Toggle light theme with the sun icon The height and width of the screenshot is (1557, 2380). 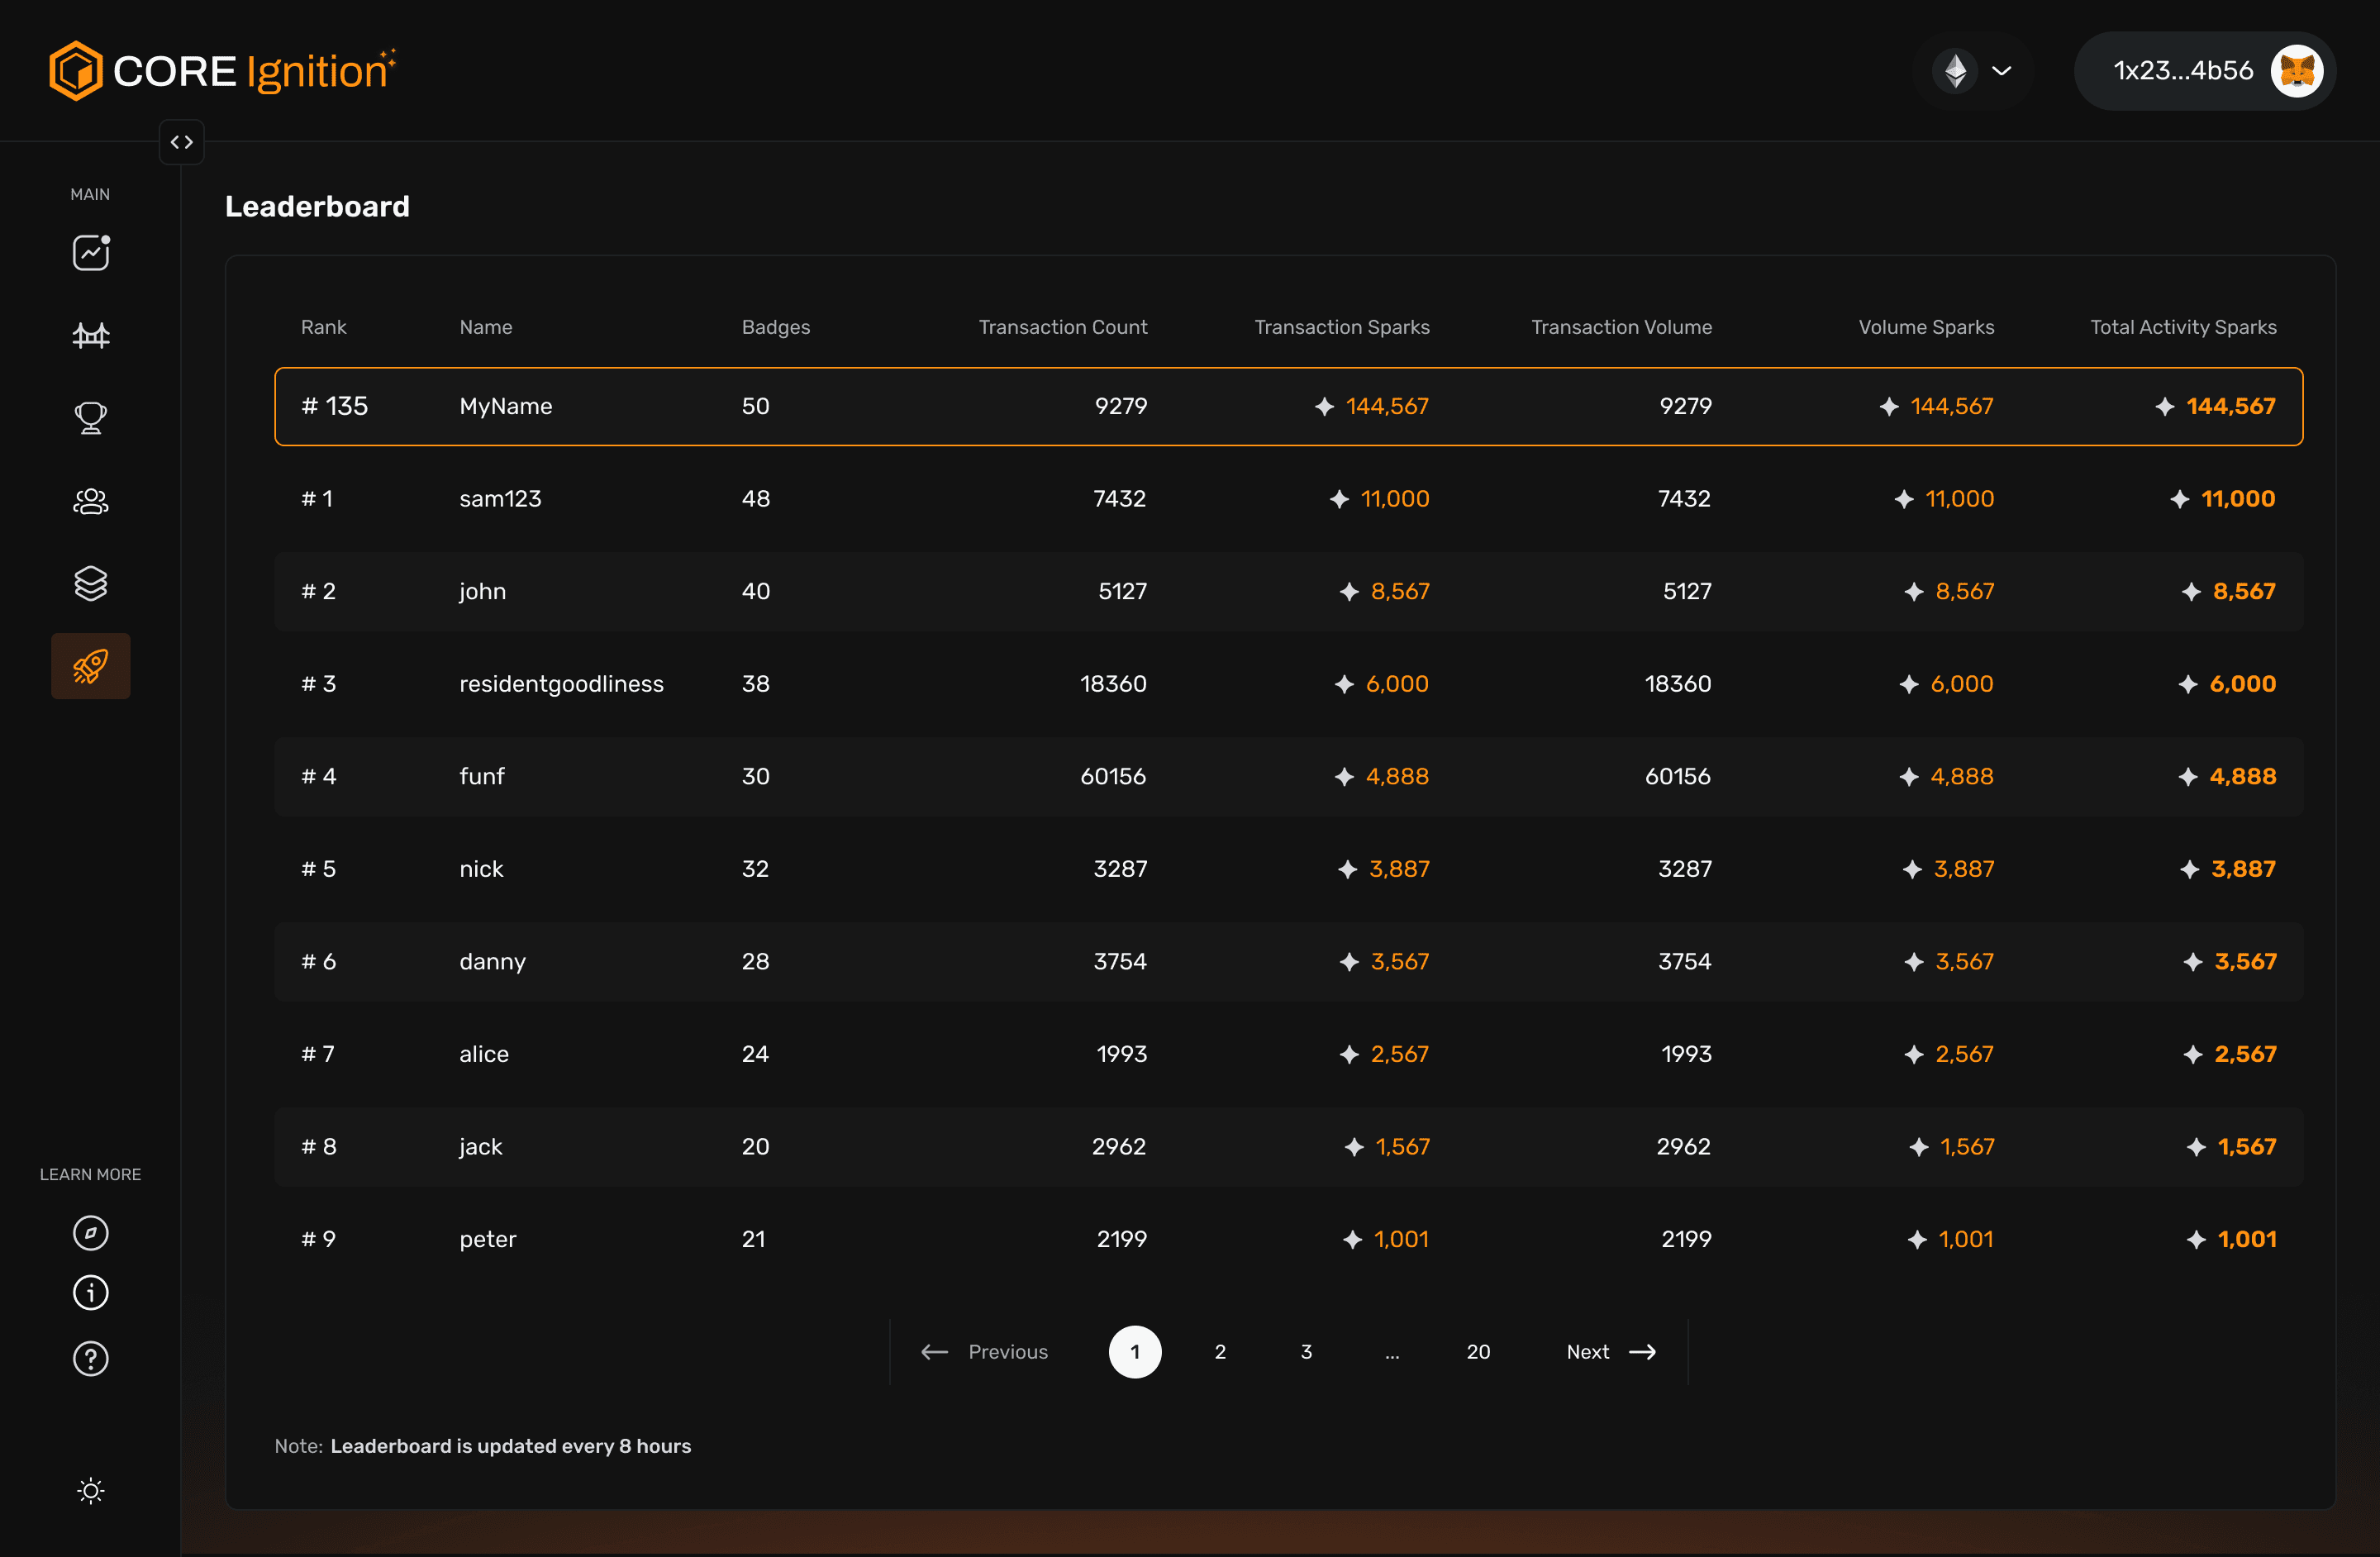pyautogui.click(x=91, y=1491)
